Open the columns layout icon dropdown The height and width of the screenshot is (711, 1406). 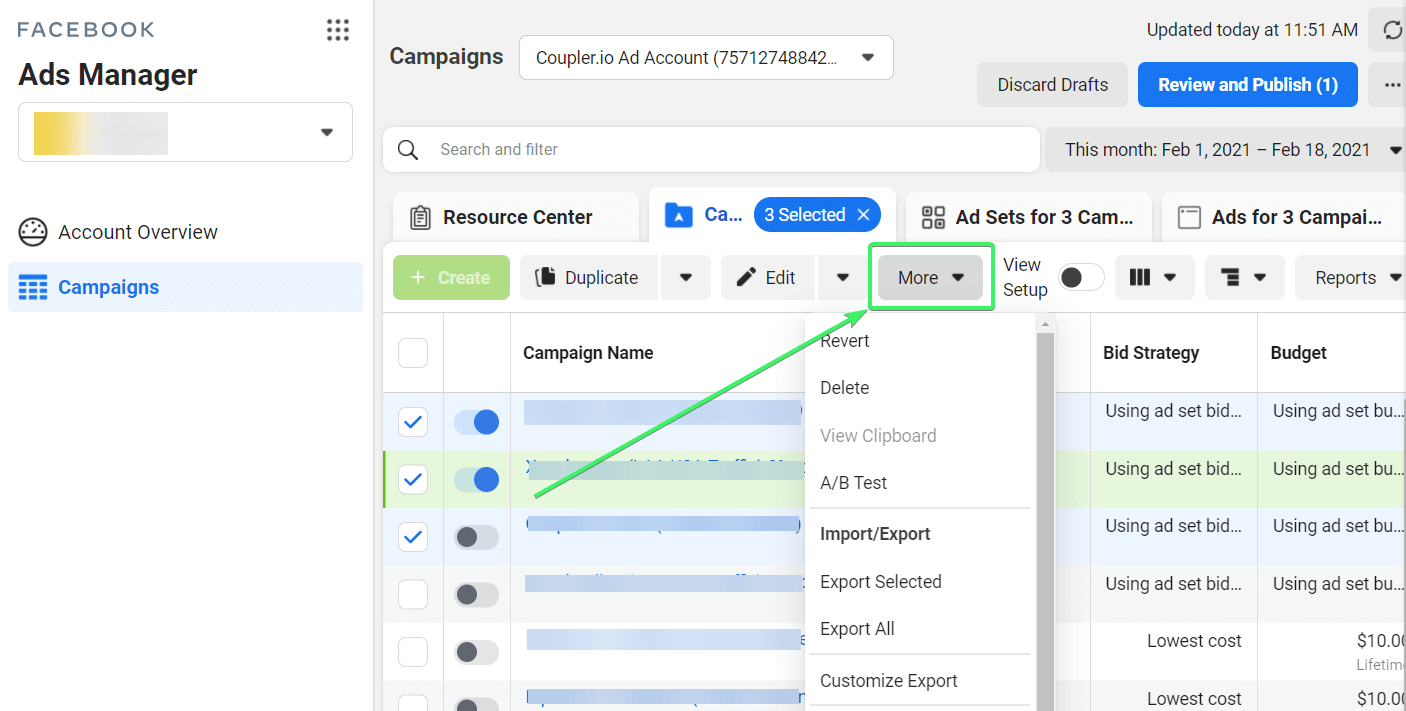(x=1154, y=278)
